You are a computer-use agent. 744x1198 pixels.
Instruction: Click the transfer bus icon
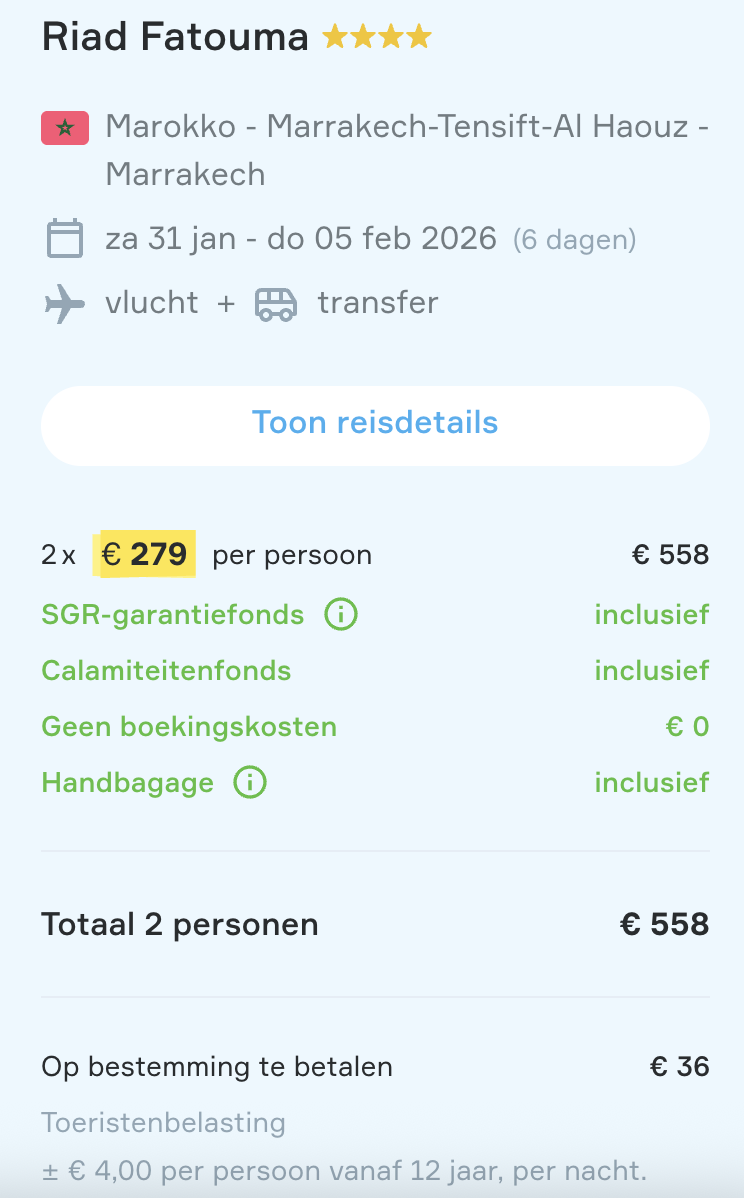[276, 303]
